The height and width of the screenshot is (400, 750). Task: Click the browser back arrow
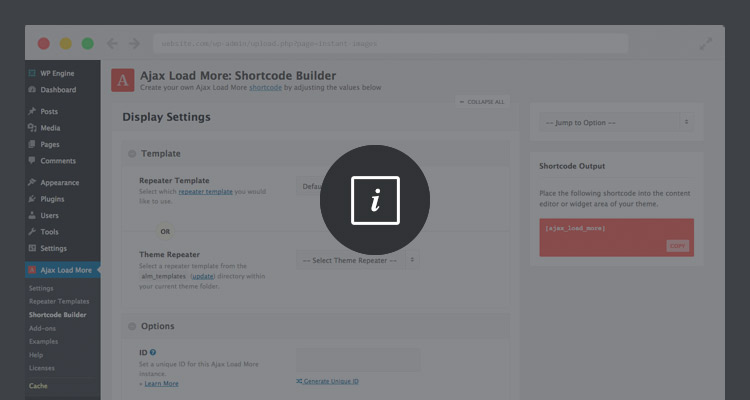[x=112, y=44]
